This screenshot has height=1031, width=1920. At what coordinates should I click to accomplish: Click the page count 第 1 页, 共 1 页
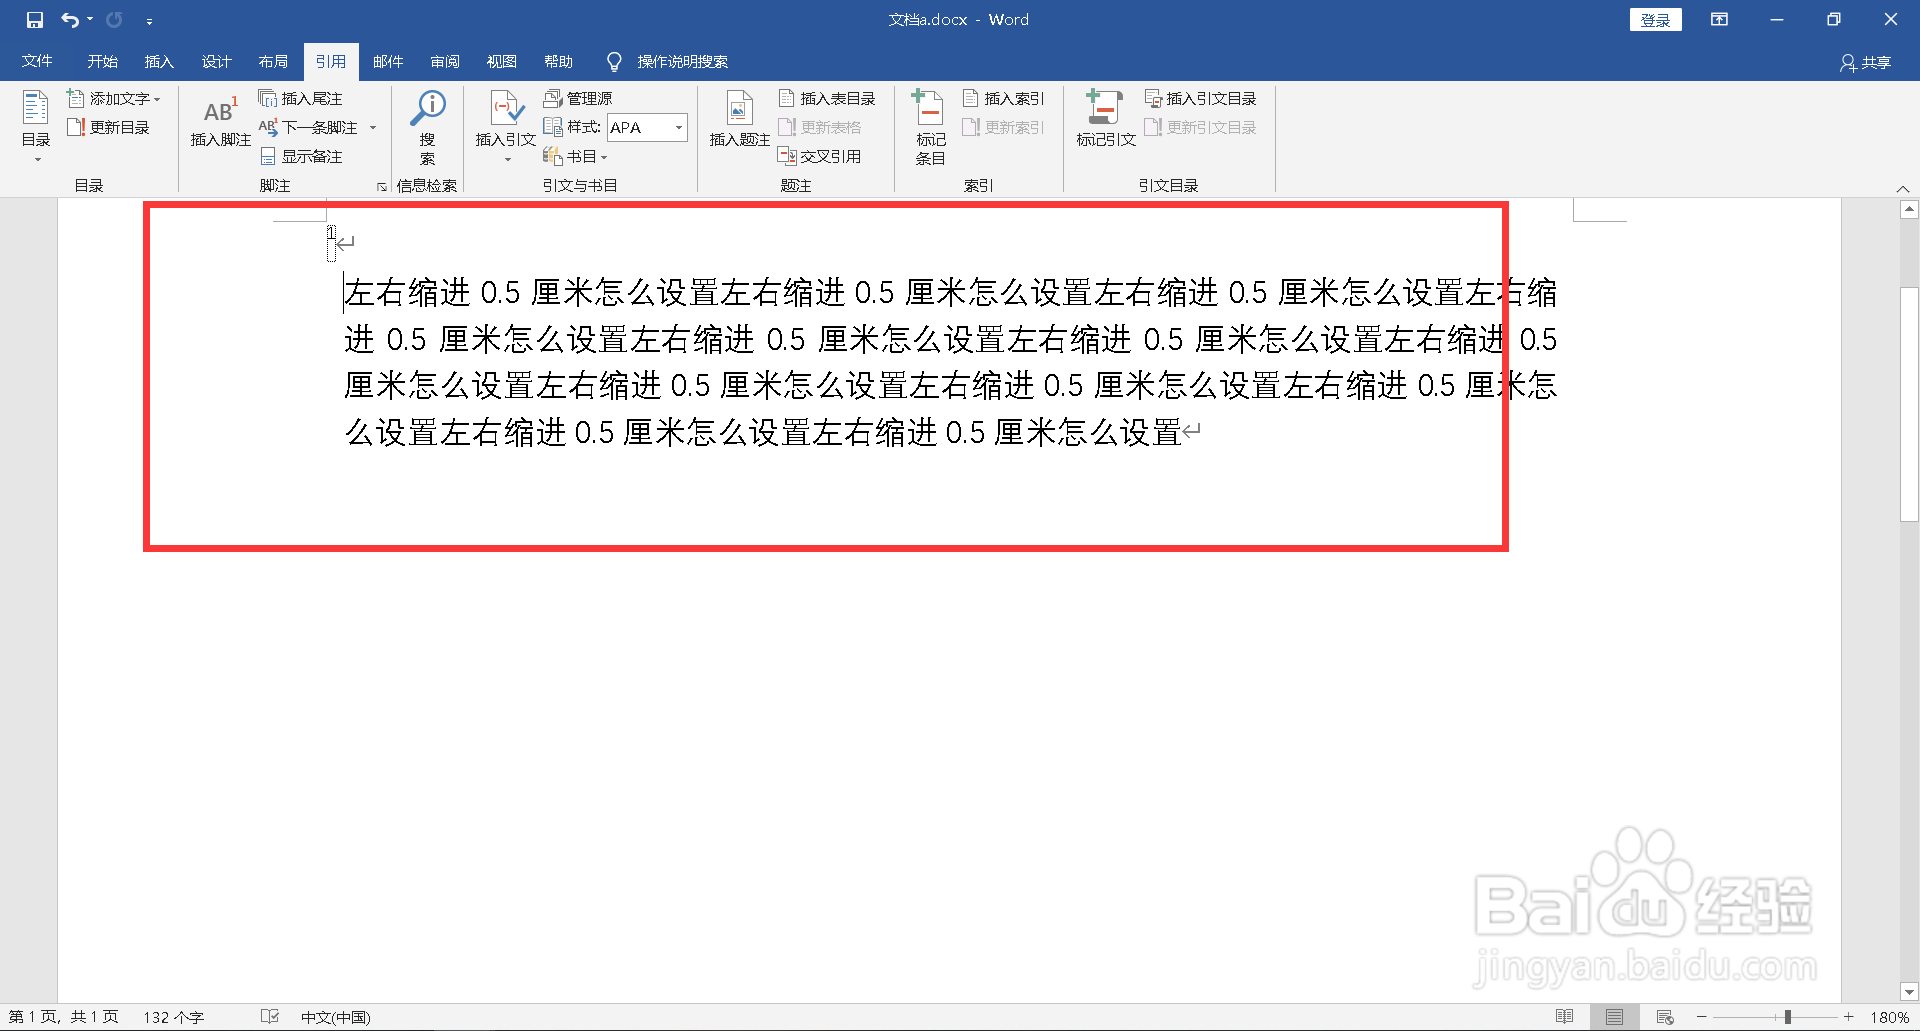pyautogui.click(x=63, y=1017)
